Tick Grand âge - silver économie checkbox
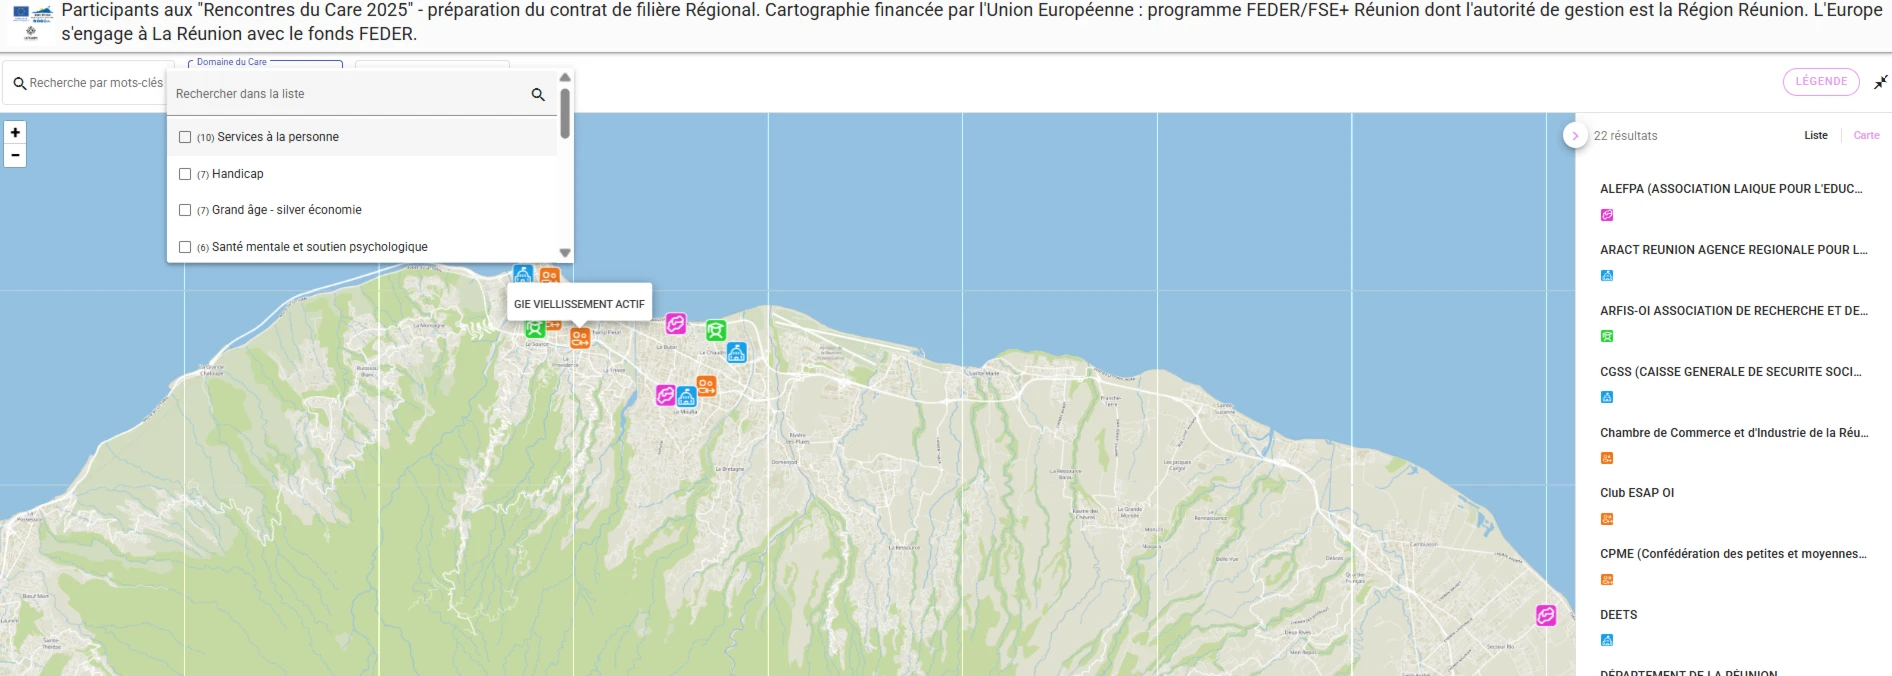 (185, 210)
